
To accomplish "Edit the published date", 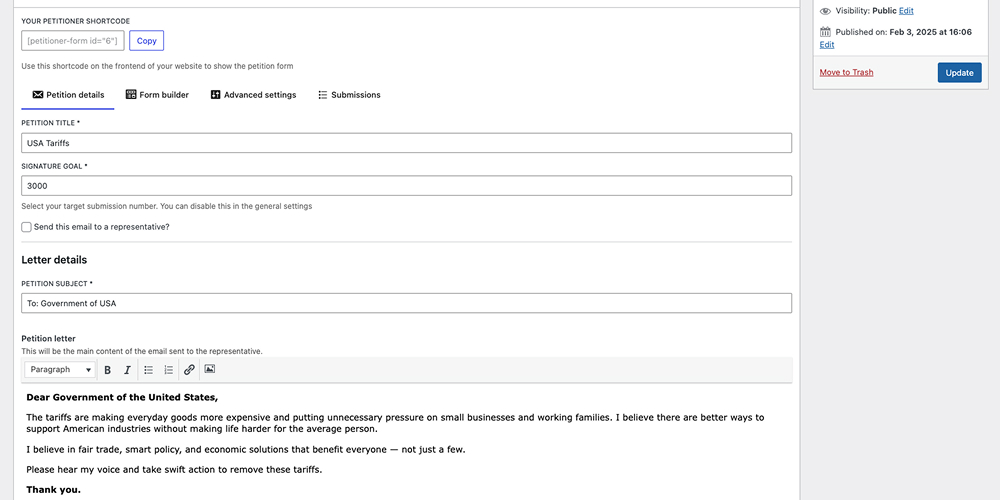I will (827, 45).
